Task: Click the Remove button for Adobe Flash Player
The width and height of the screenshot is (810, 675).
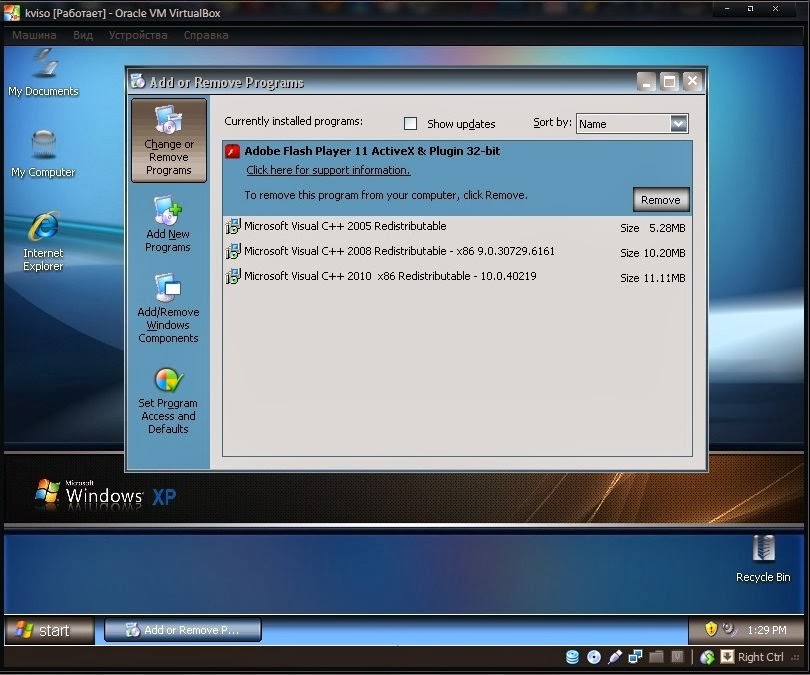Action: [660, 199]
